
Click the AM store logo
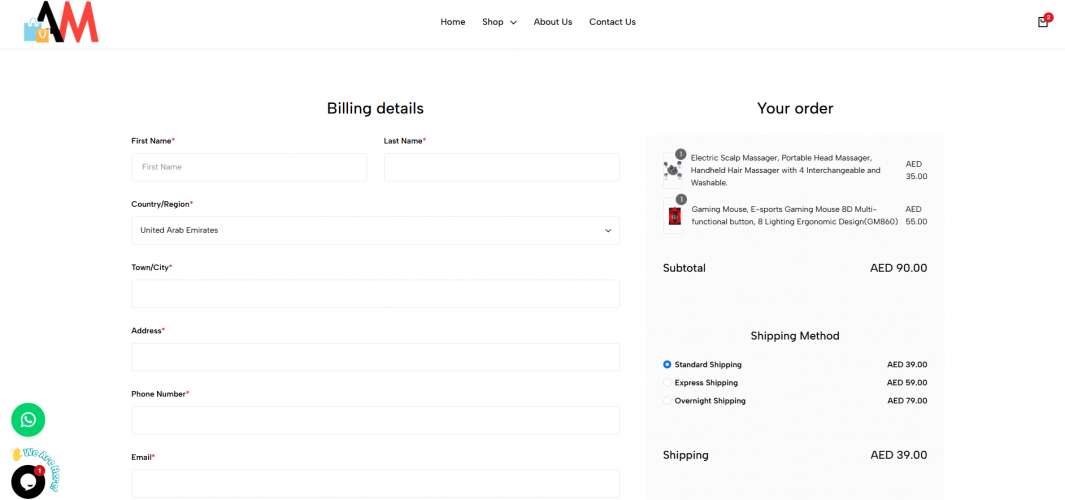(61, 22)
